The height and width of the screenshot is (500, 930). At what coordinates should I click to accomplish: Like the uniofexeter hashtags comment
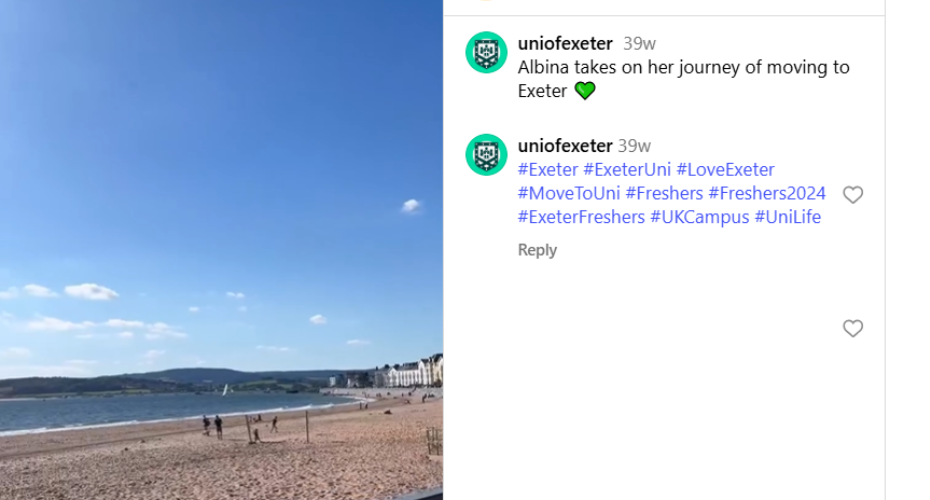pyautogui.click(x=852, y=195)
